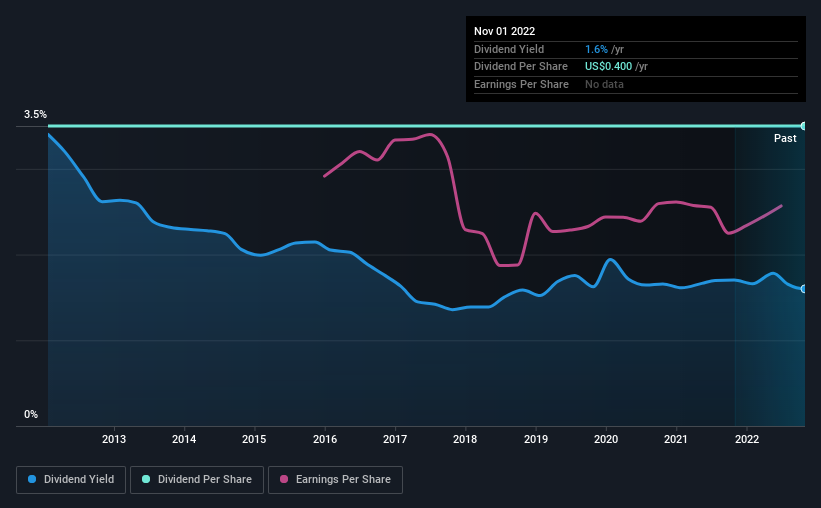Click the 0% y-axis label
The height and width of the screenshot is (508, 821).
click(x=31, y=414)
